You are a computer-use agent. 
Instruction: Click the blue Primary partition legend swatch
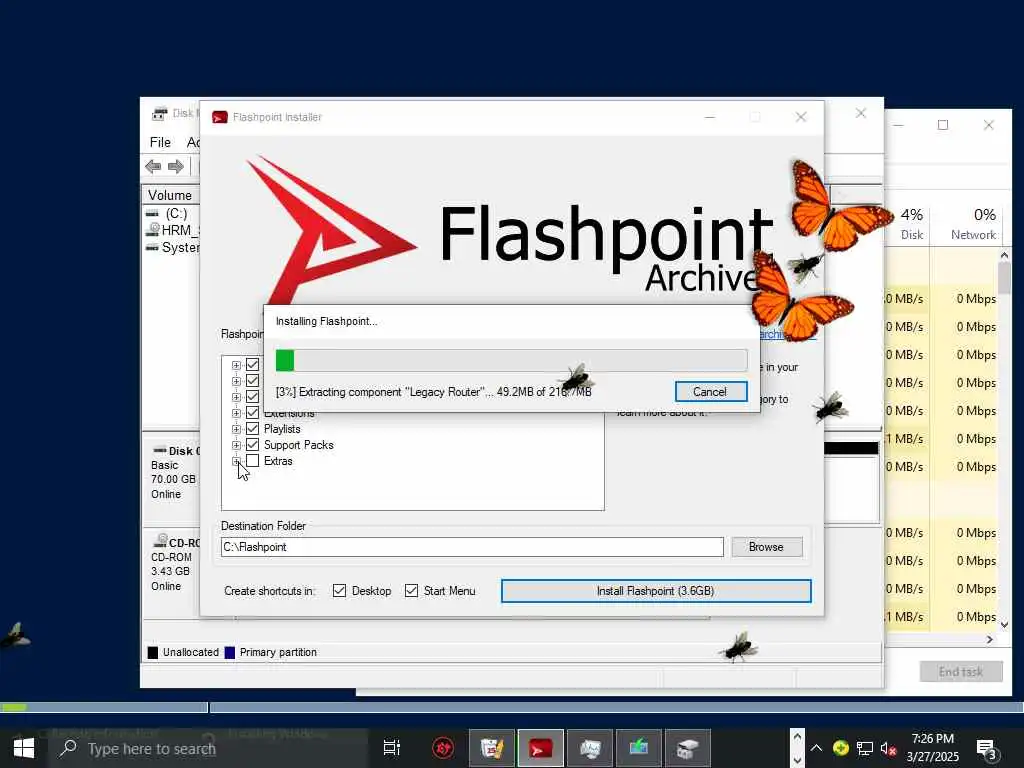230,652
